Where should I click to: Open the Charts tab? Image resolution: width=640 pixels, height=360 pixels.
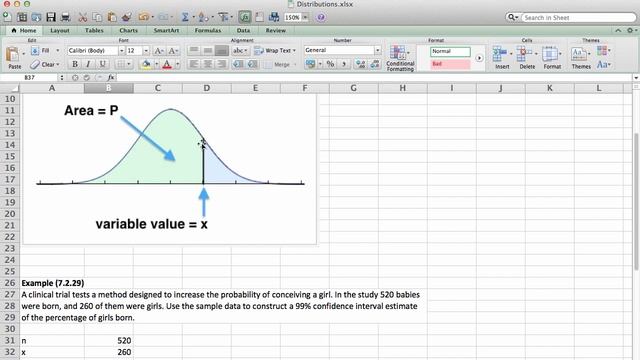(128, 31)
